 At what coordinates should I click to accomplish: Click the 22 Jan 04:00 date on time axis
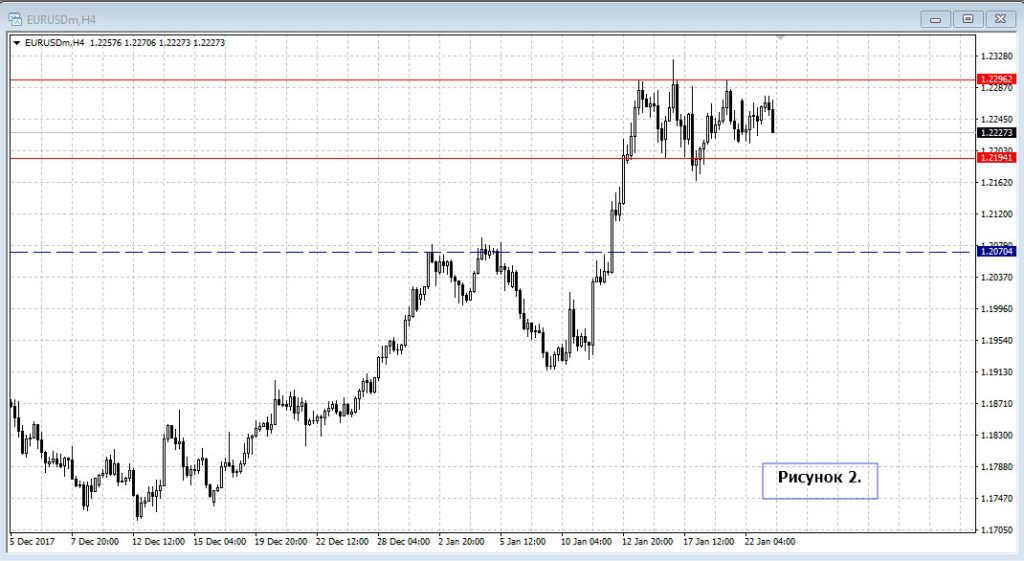pos(770,541)
